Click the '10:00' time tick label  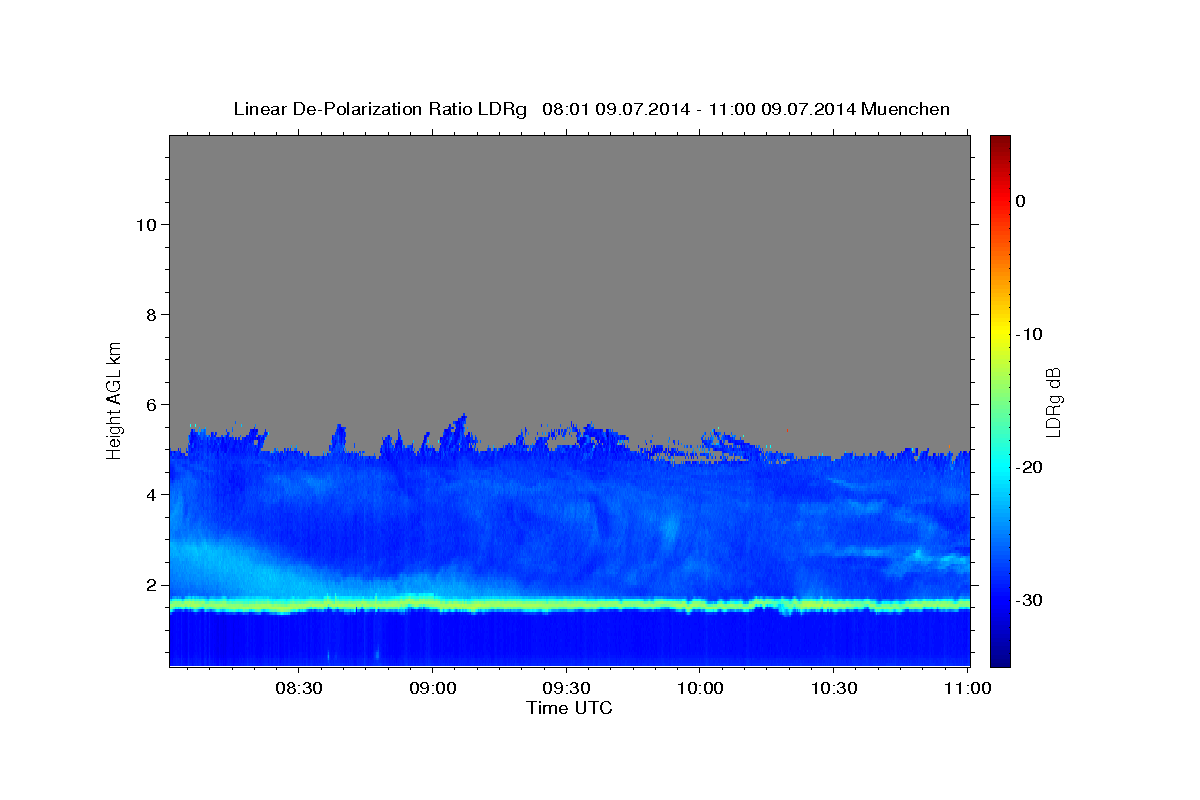pyautogui.click(x=700, y=689)
